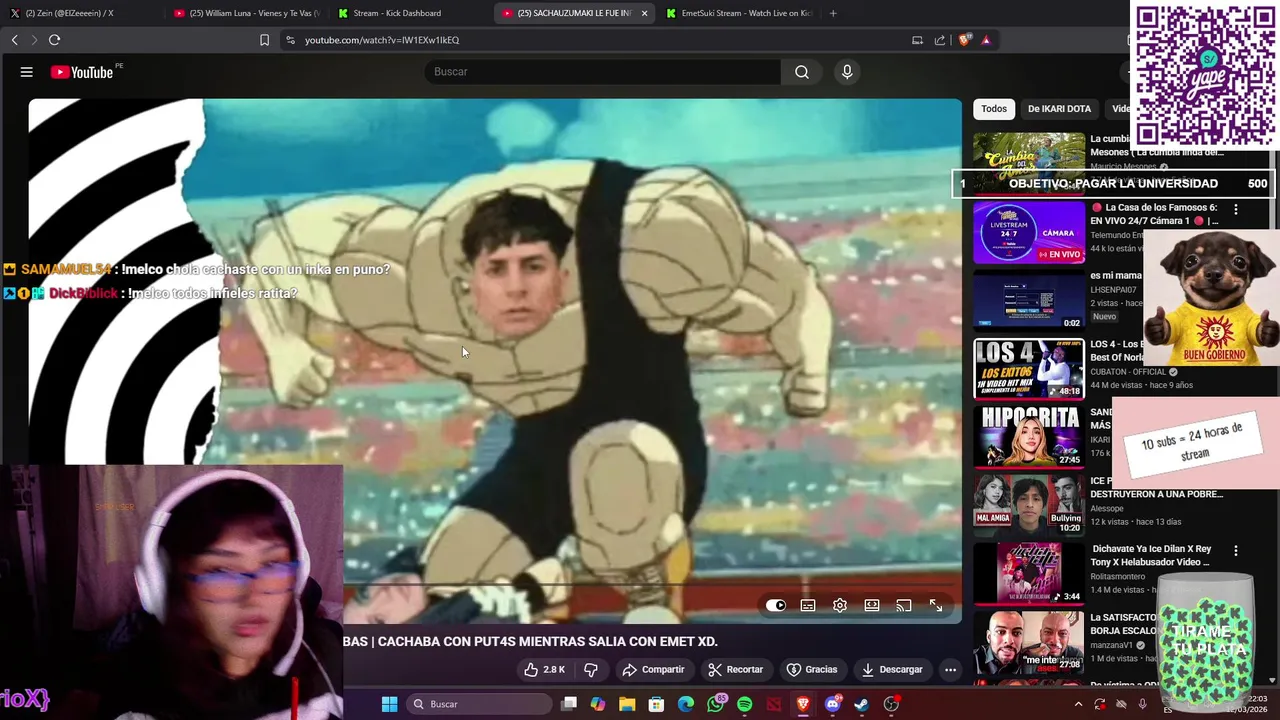Click the browser URL address bar
This screenshot has width=1280, height=720.
600,40
